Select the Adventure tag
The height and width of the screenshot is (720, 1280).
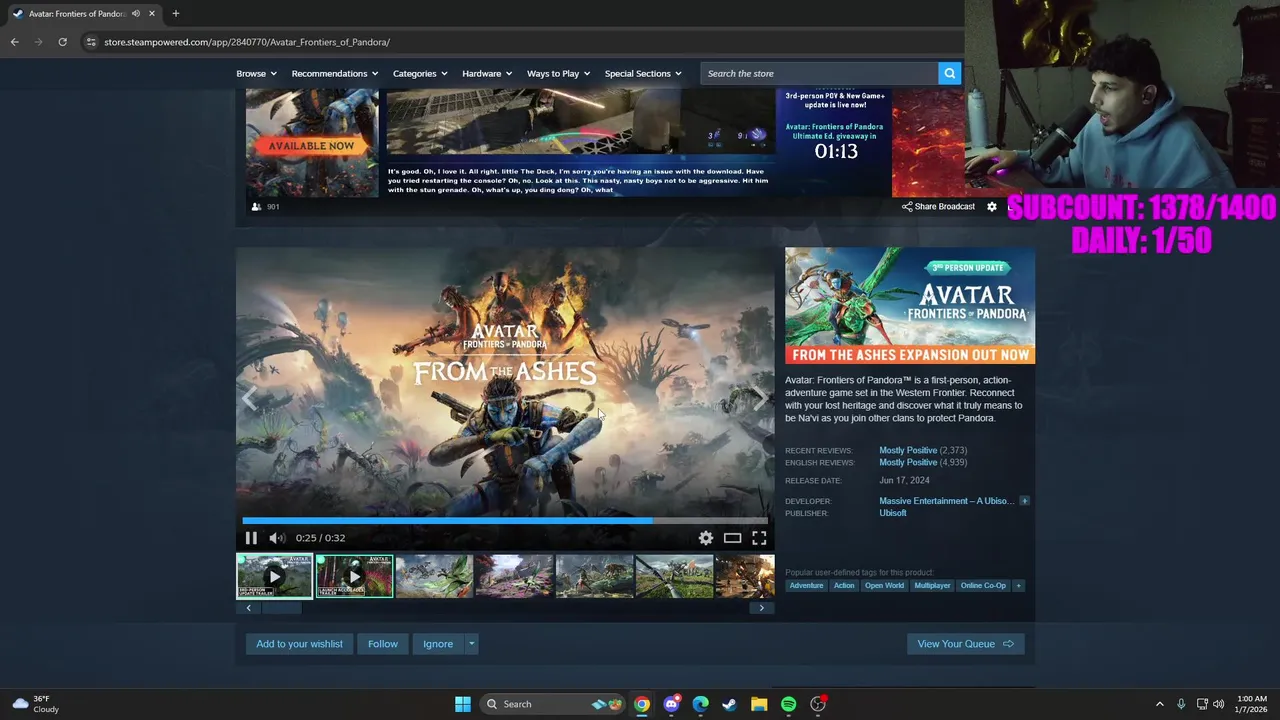pos(806,586)
